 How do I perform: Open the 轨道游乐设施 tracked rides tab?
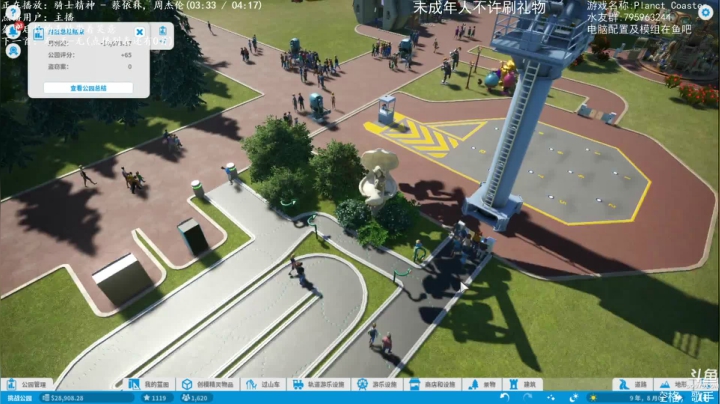coord(318,384)
